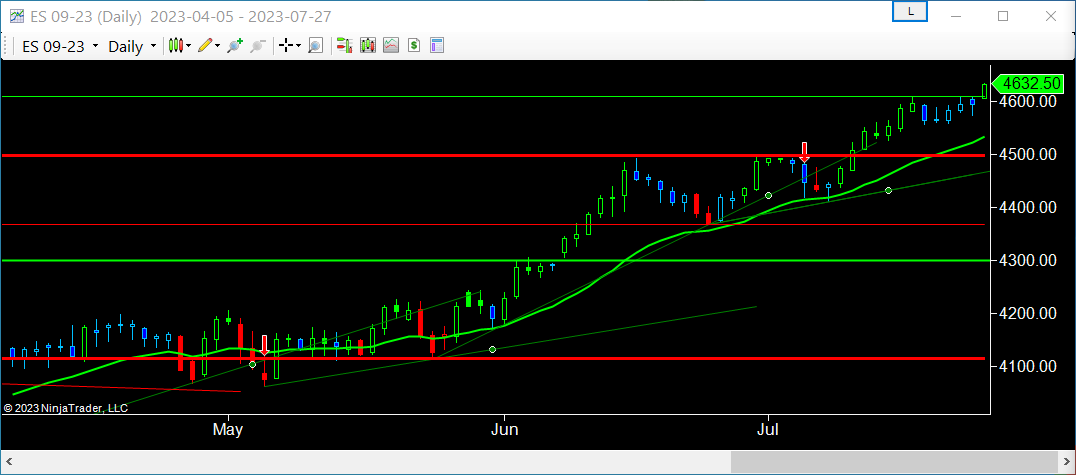The image size is (1076, 475).
Task: Open the ES 09-23 instrument selector
Action: pyautogui.click(x=60, y=46)
